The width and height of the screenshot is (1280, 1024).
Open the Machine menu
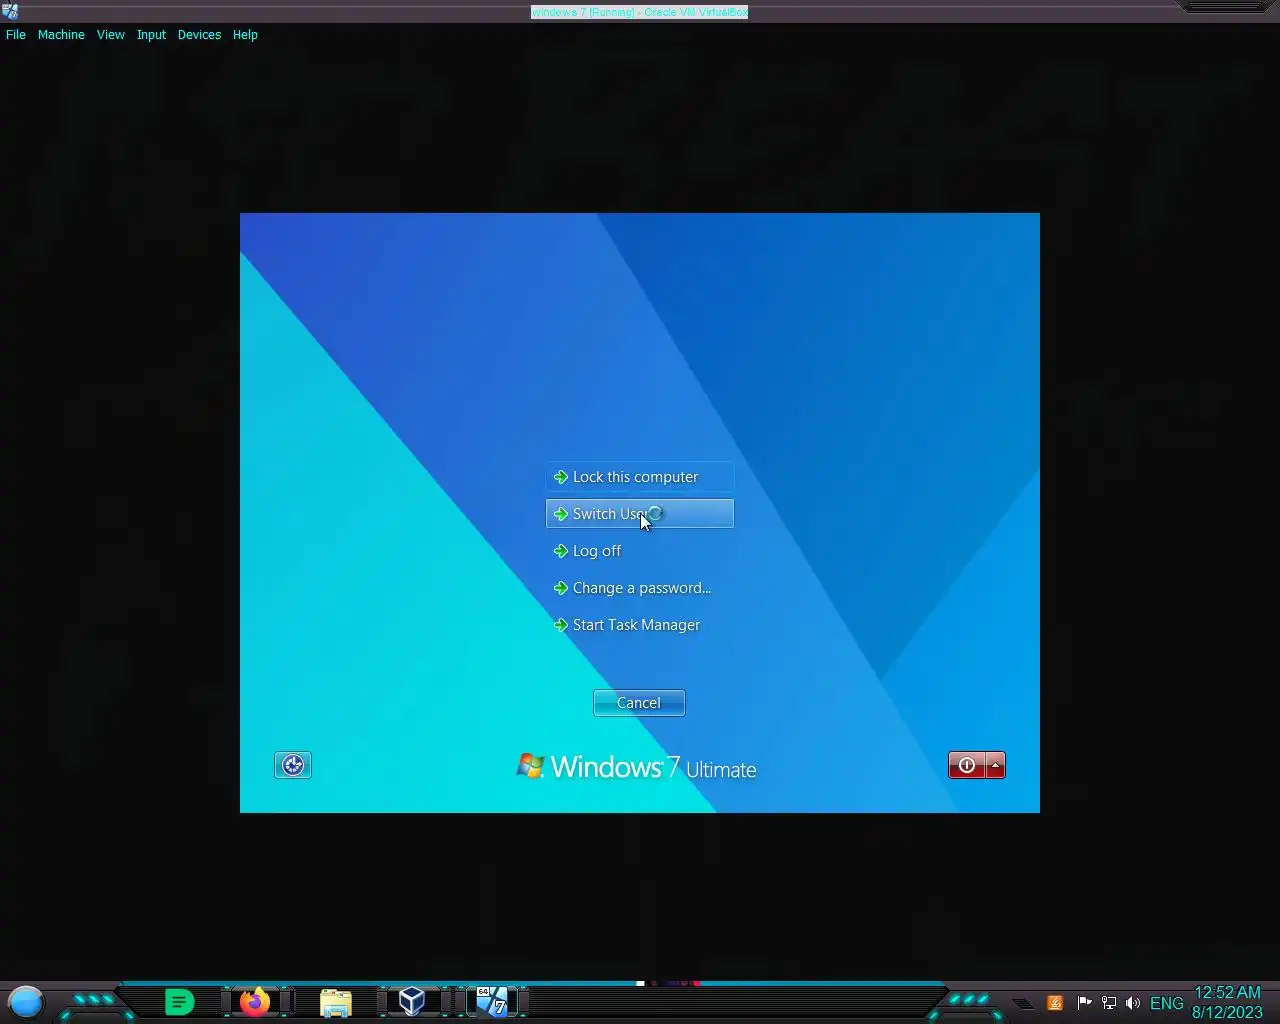(x=61, y=35)
